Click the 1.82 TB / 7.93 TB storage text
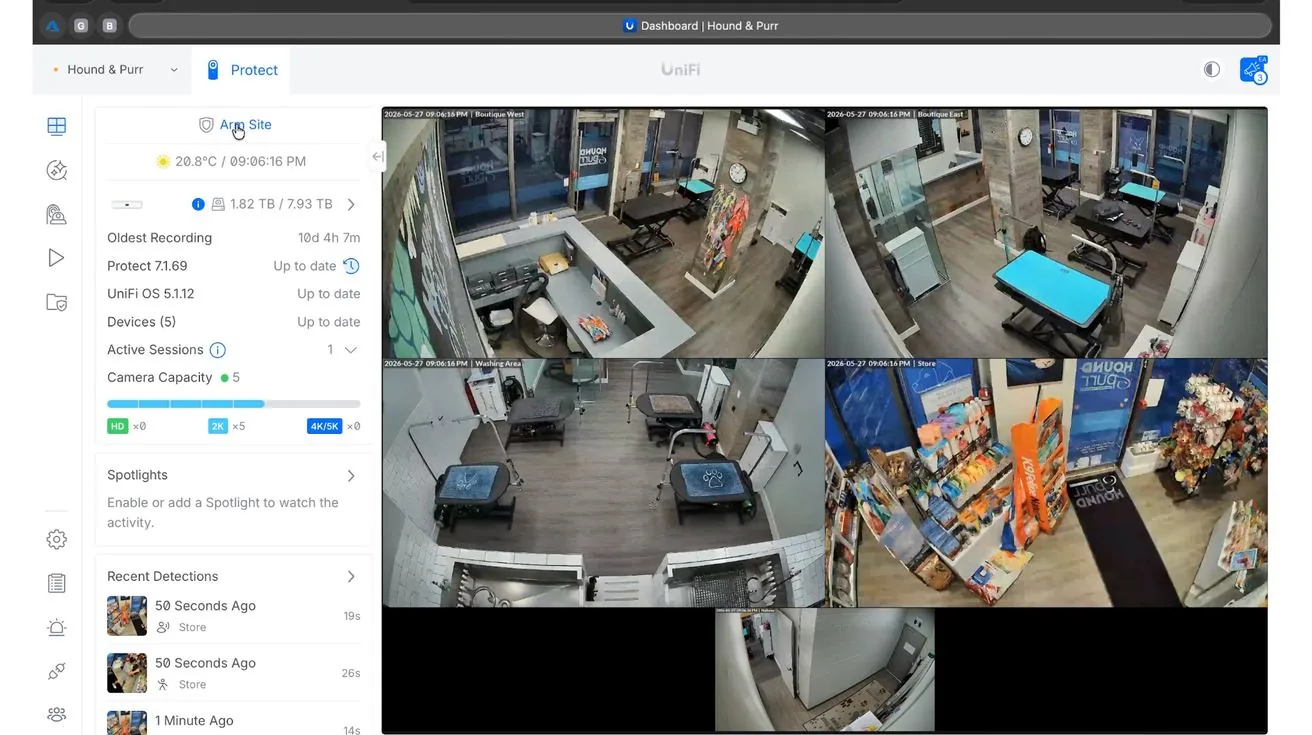Screen dimensions: 1312x735 tap(281, 204)
